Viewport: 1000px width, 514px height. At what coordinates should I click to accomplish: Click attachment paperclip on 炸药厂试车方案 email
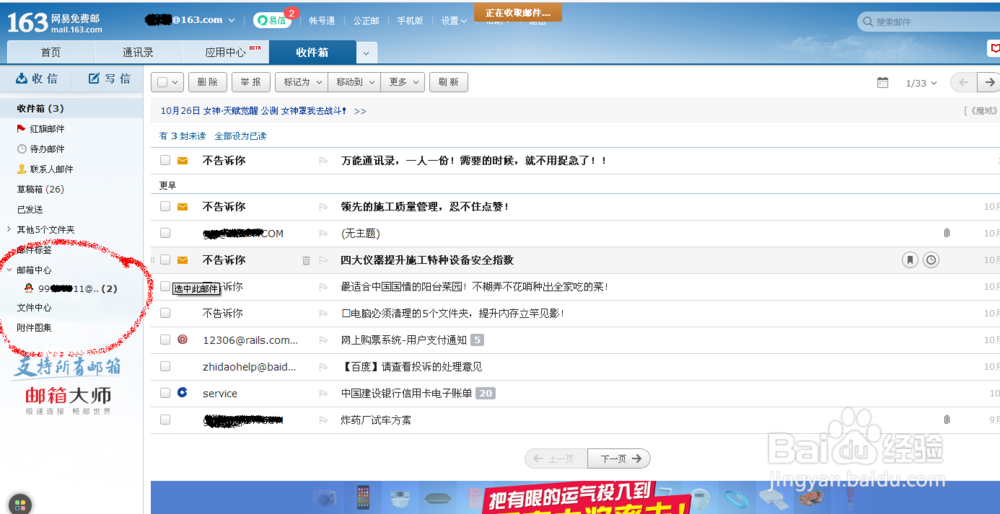click(x=946, y=420)
